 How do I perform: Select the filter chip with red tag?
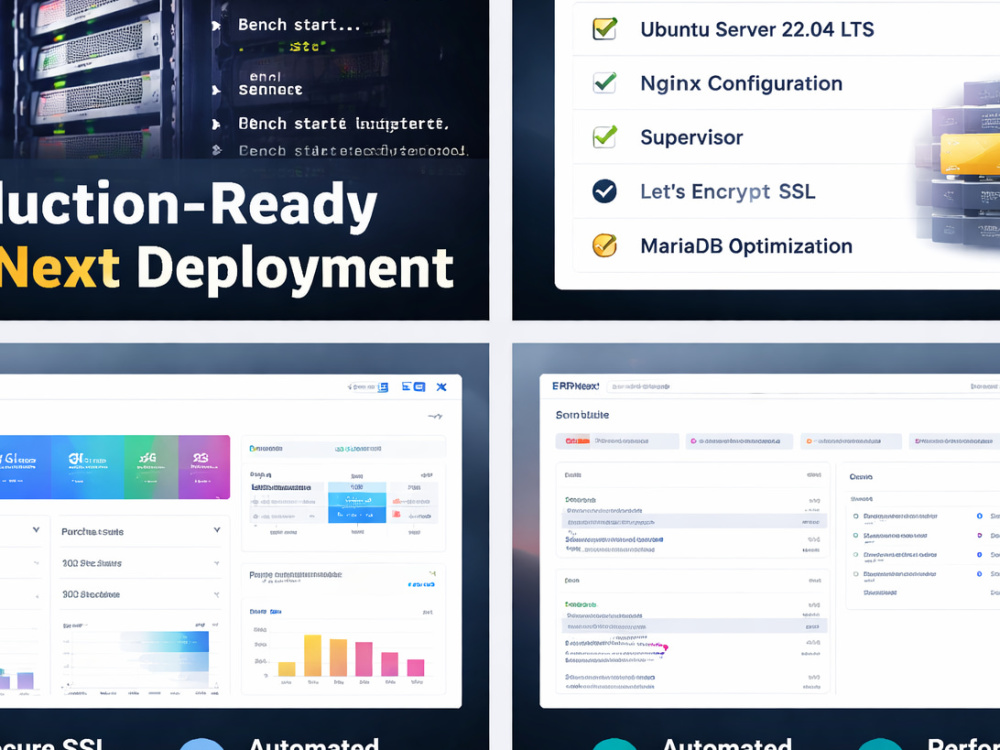617,441
